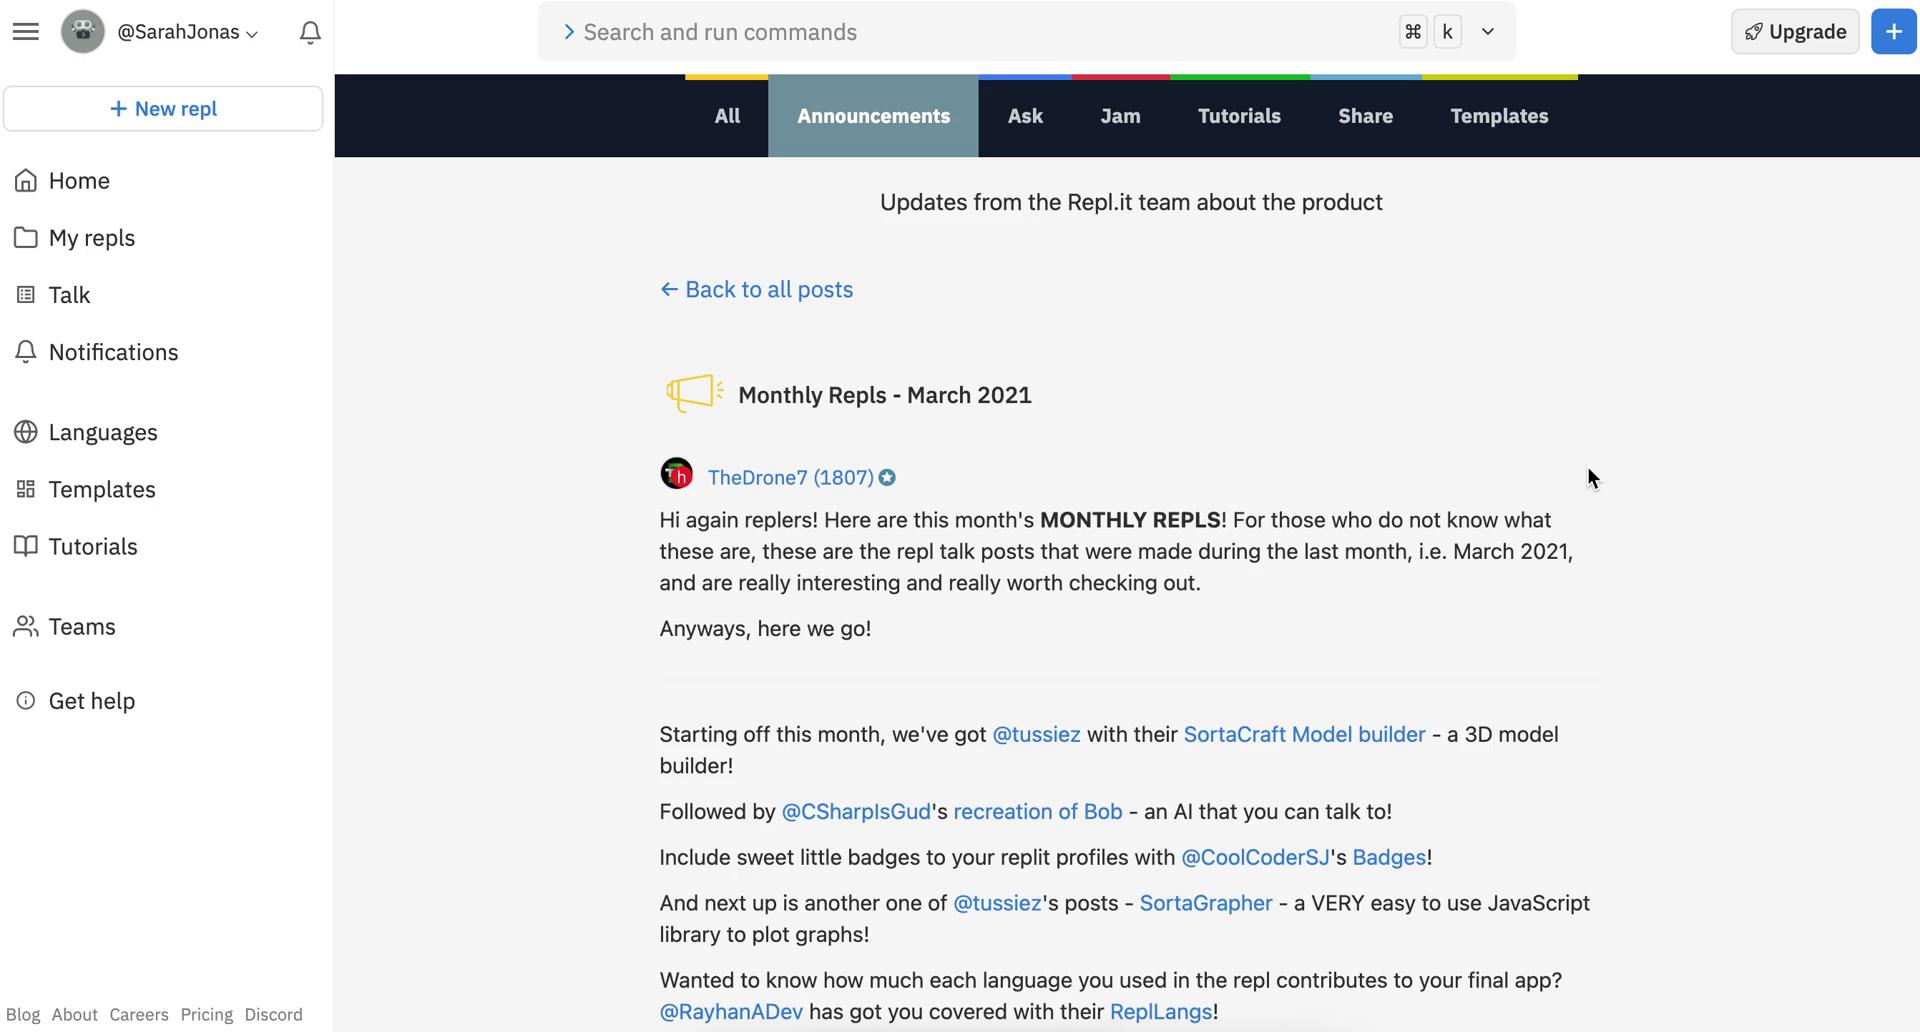The image size is (1920, 1032).
Task: Open the hamburger menu icon
Action: (x=26, y=32)
